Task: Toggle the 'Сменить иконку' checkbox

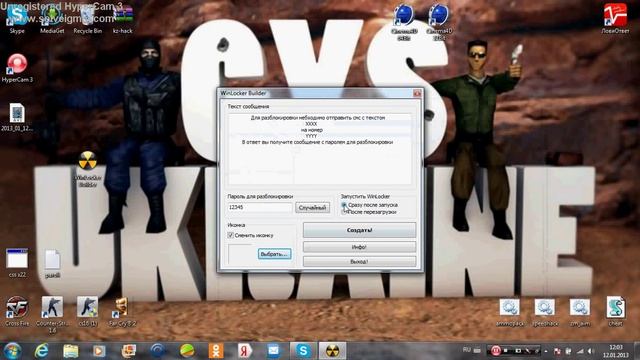Action: pos(231,235)
